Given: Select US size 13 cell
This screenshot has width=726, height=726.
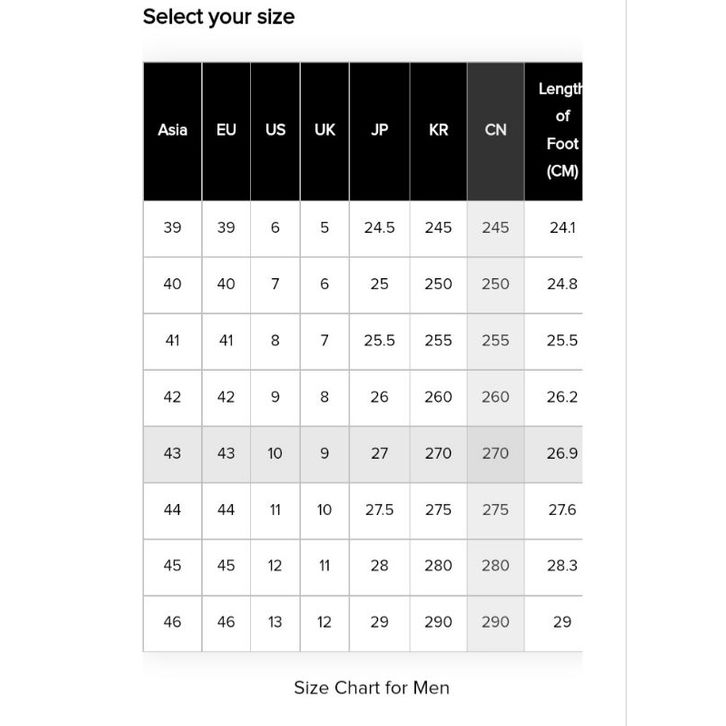Looking at the screenshot, I should click(275, 622).
